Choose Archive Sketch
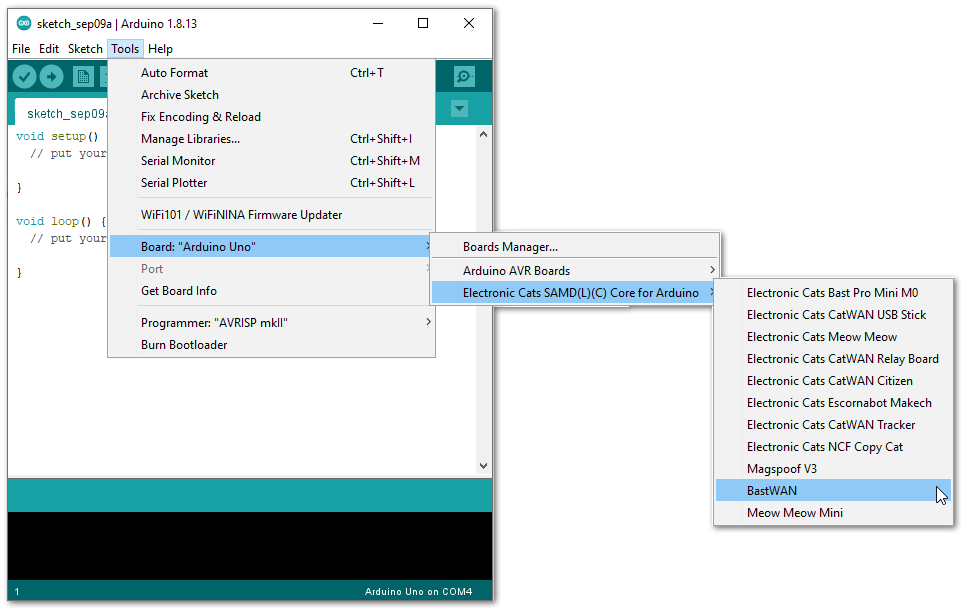Viewport: 965px width, 613px height. click(x=271, y=95)
